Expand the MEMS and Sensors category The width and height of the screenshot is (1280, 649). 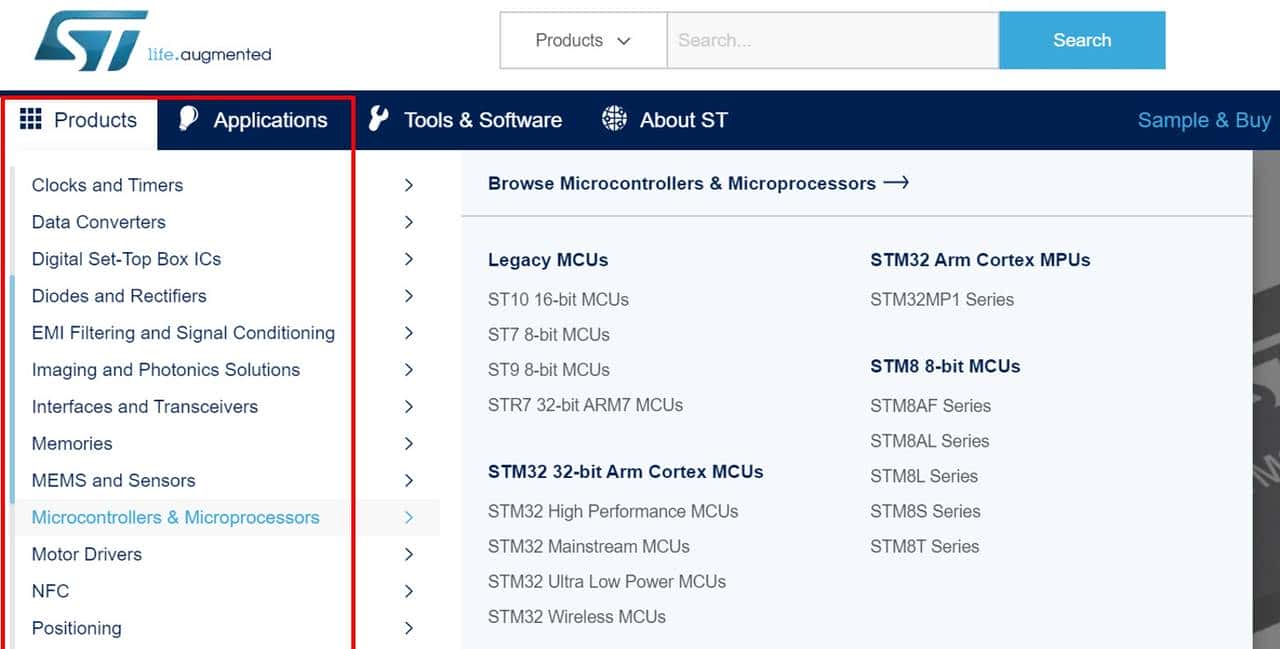[408, 480]
